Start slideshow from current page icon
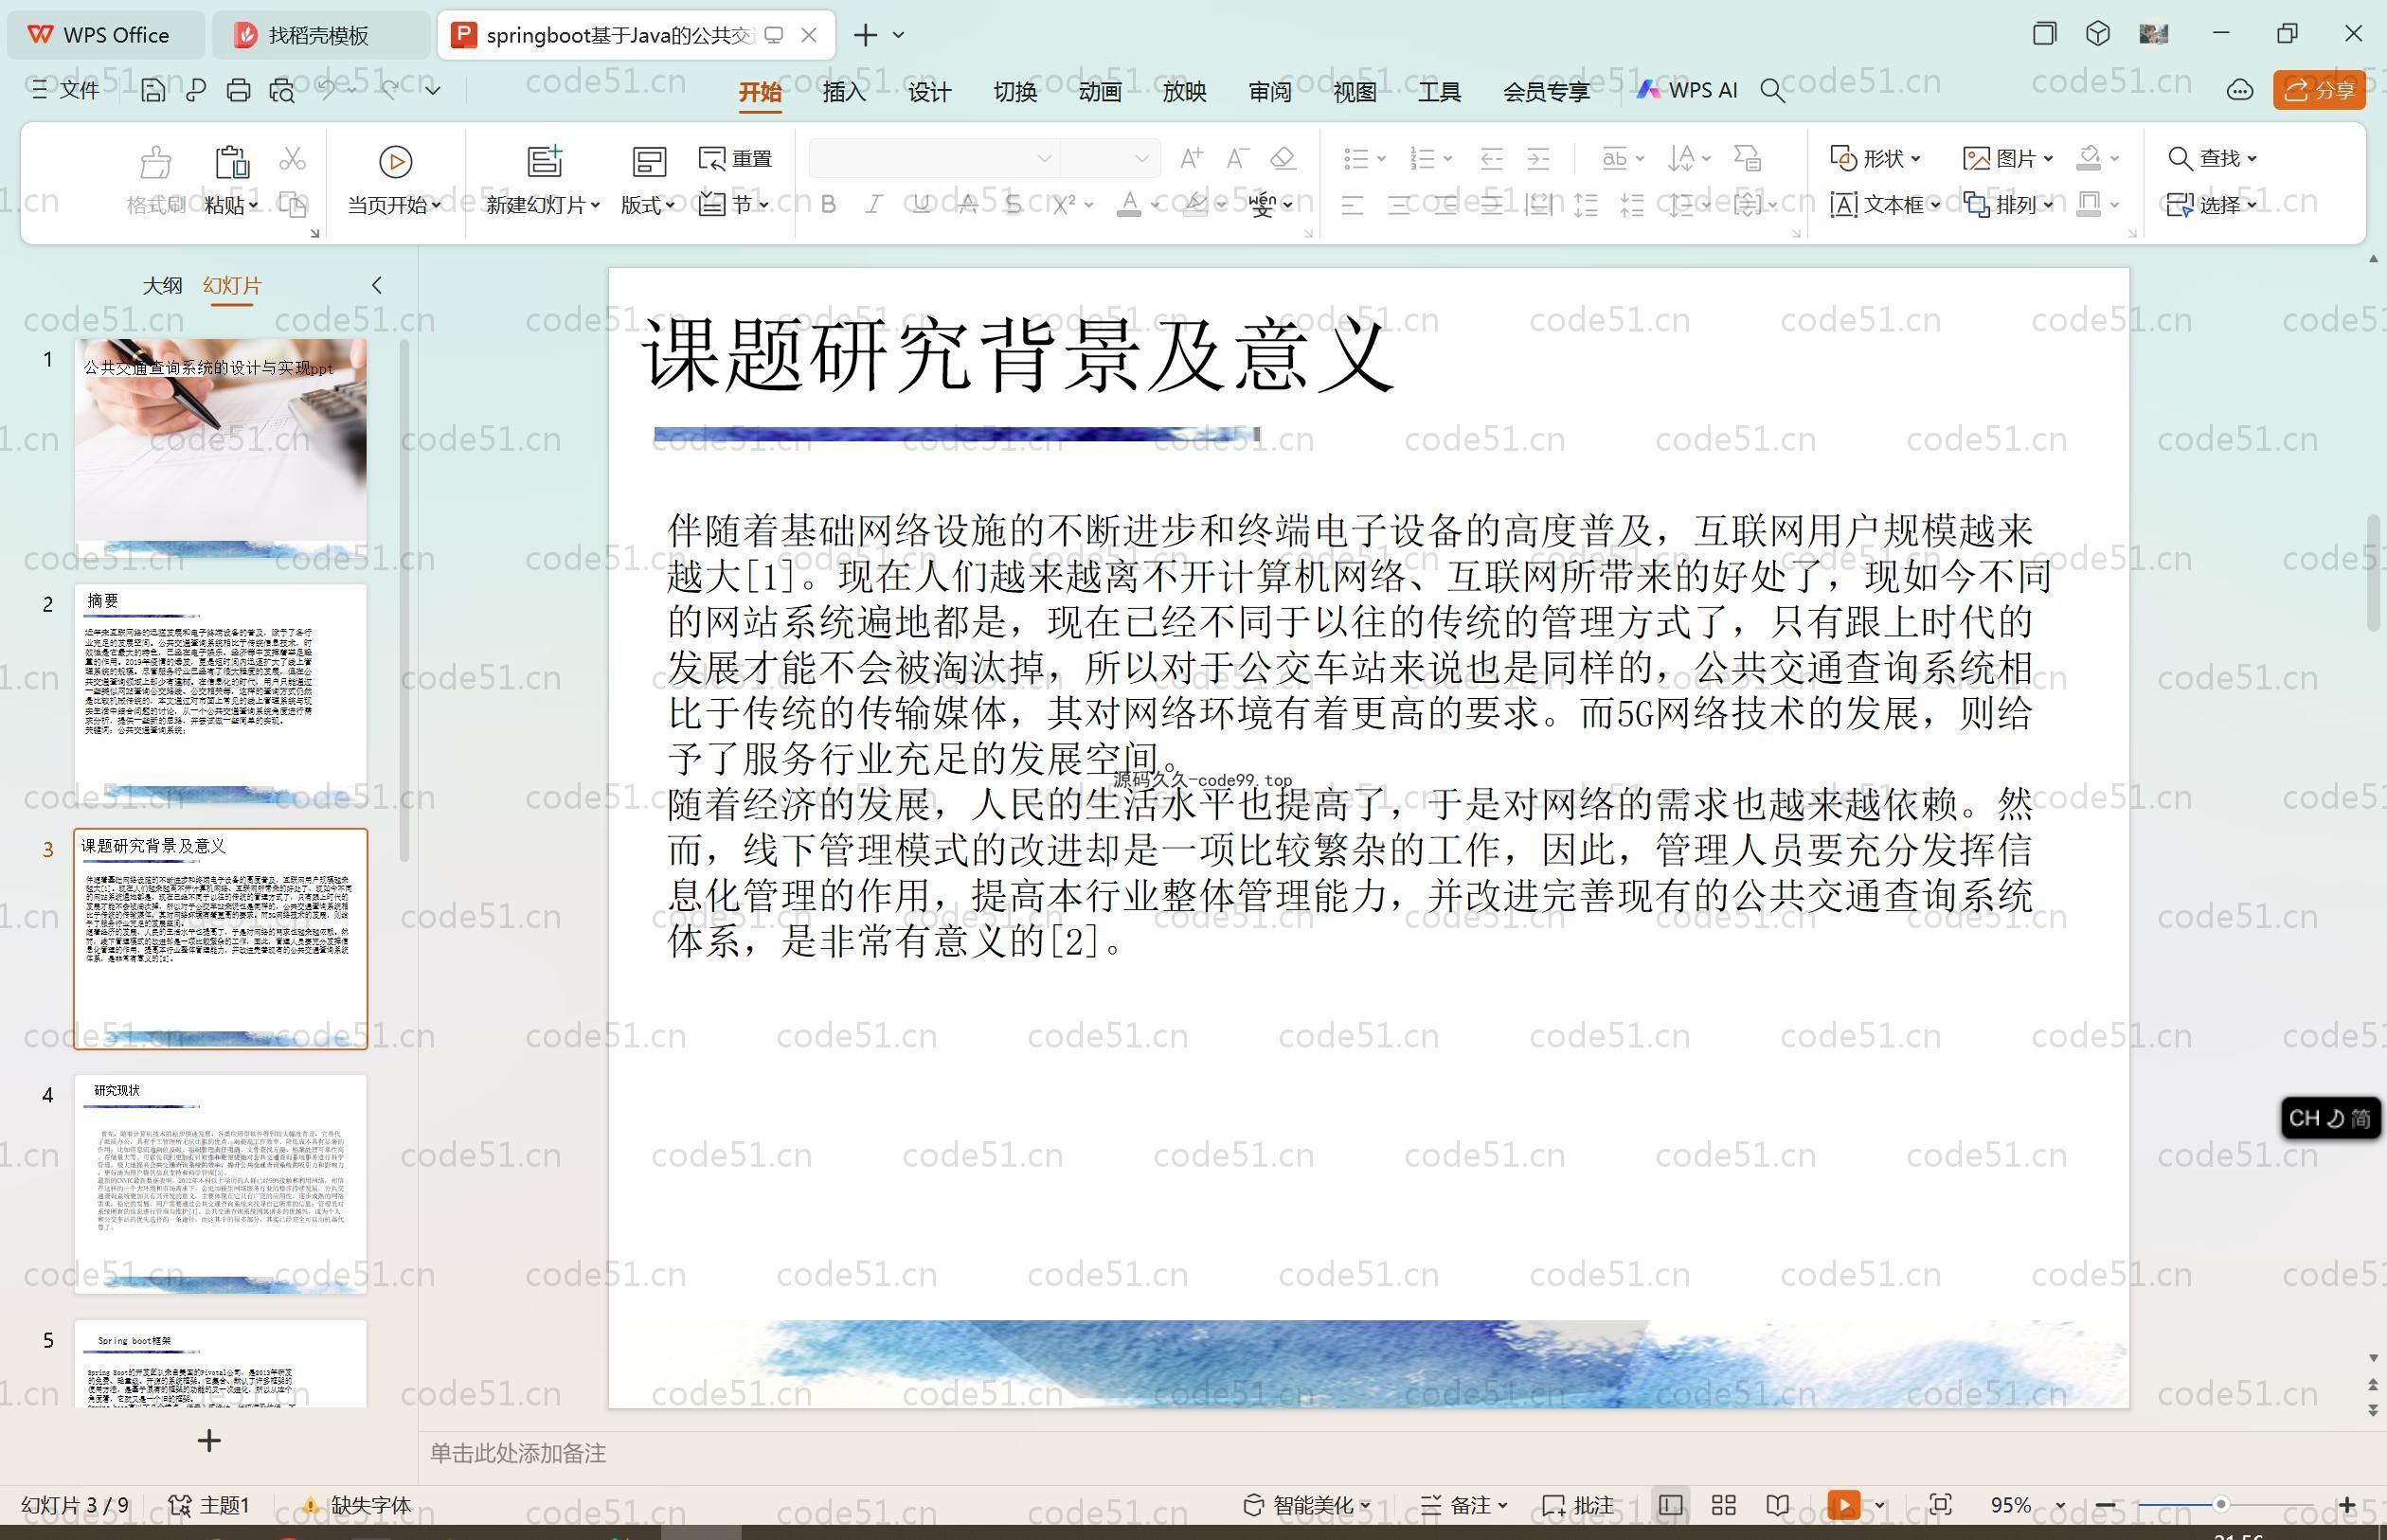The width and height of the screenshot is (2387, 1540). click(395, 162)
